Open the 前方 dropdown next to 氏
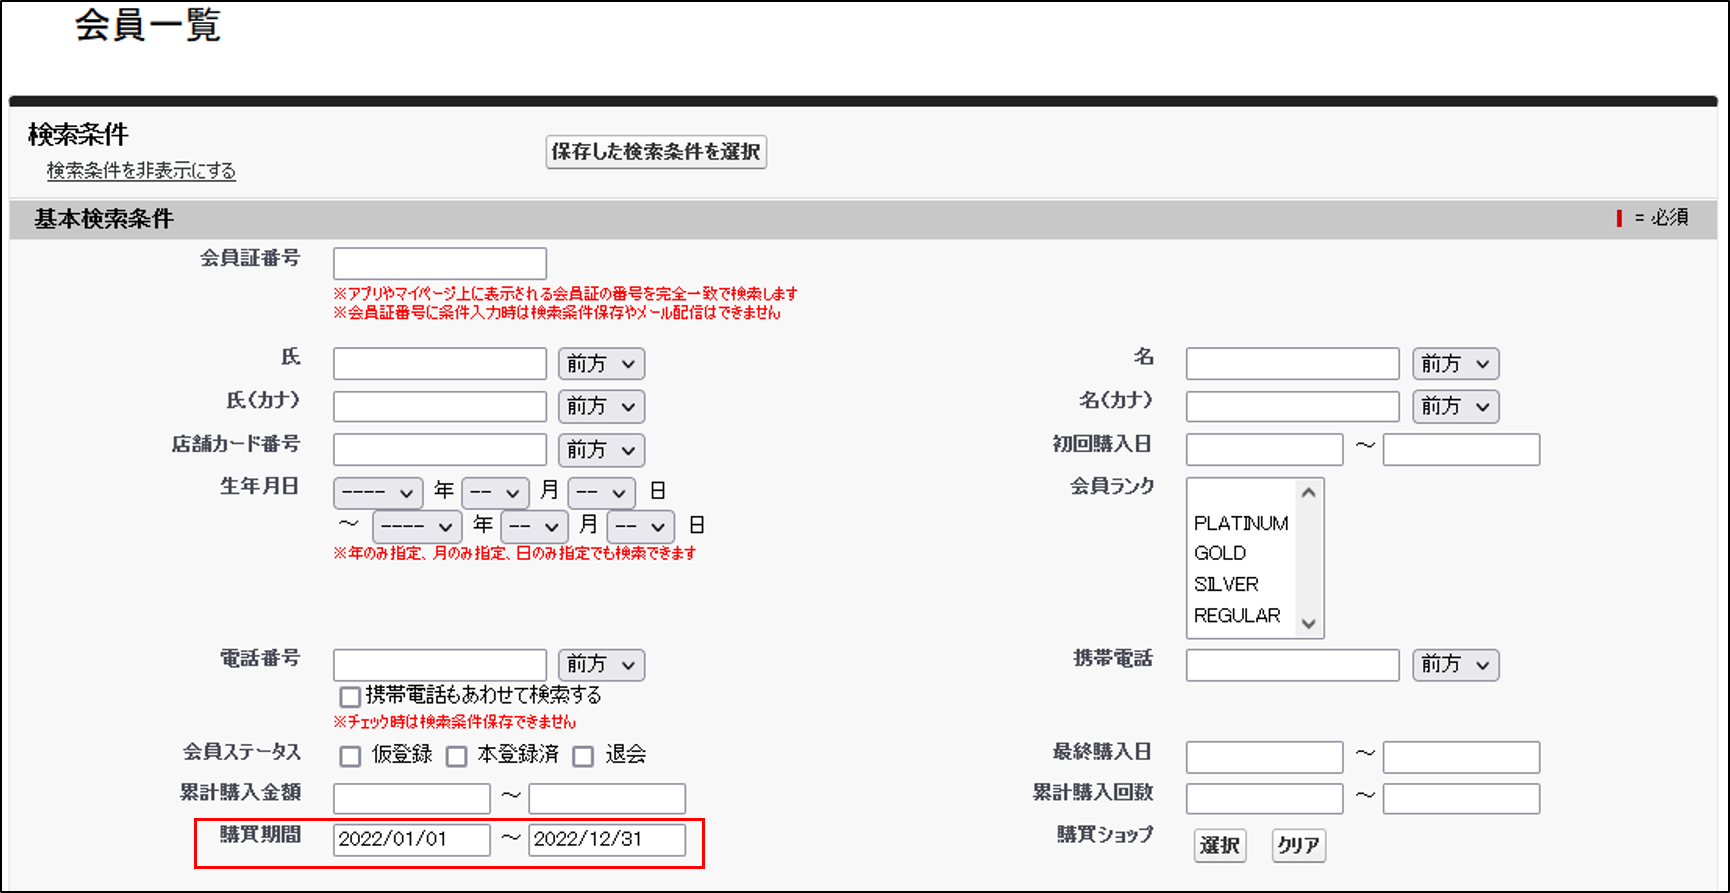This screenshot has height=893, width=1730. coord(601,364)
